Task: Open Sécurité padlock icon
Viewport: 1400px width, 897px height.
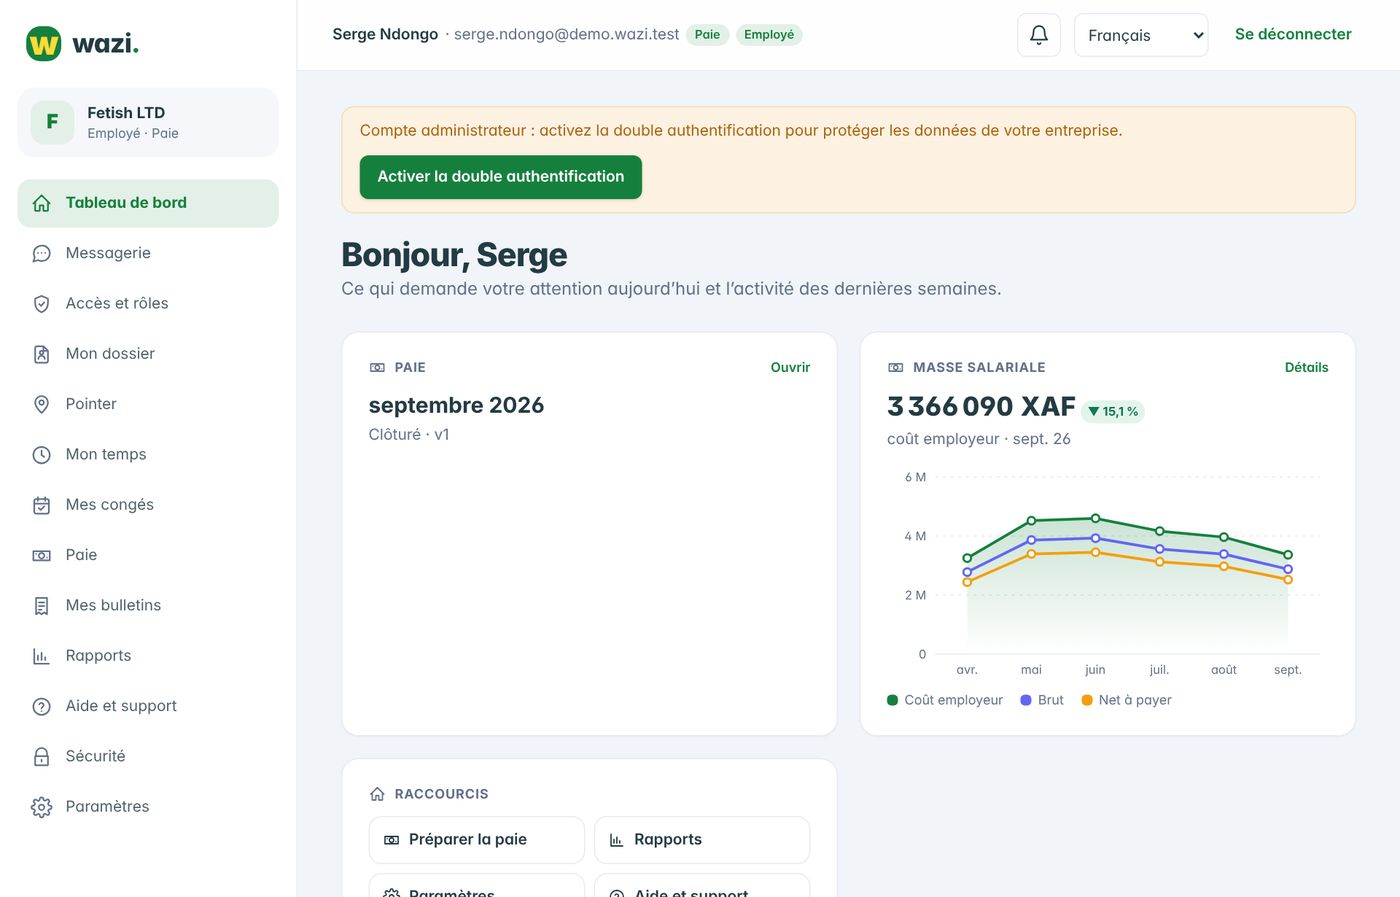Action: point(41,756)
